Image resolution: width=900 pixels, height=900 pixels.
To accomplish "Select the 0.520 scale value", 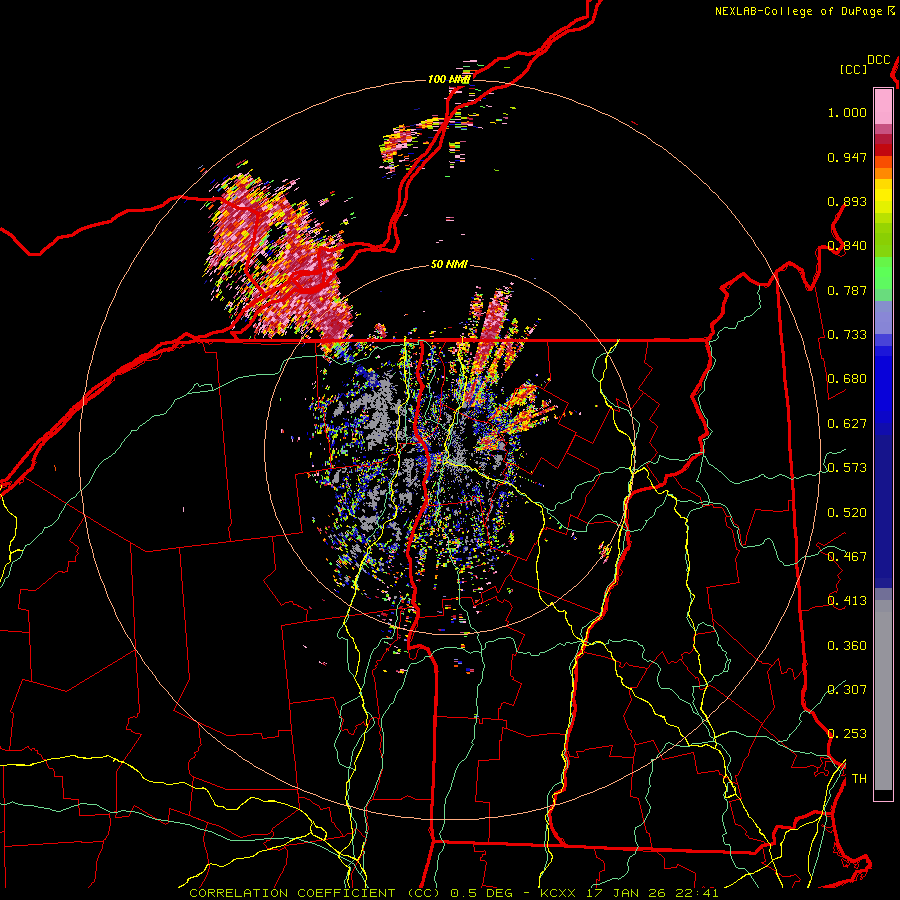I will pos(847,513).
